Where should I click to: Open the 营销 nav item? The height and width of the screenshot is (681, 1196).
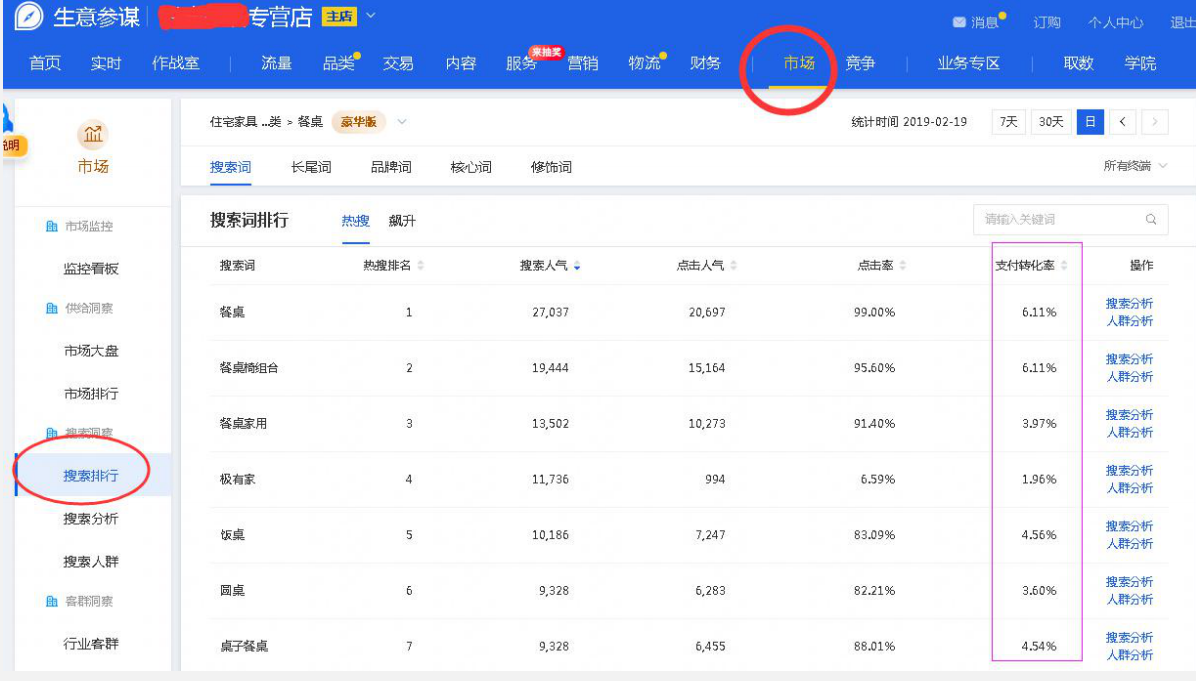point(583,63)
